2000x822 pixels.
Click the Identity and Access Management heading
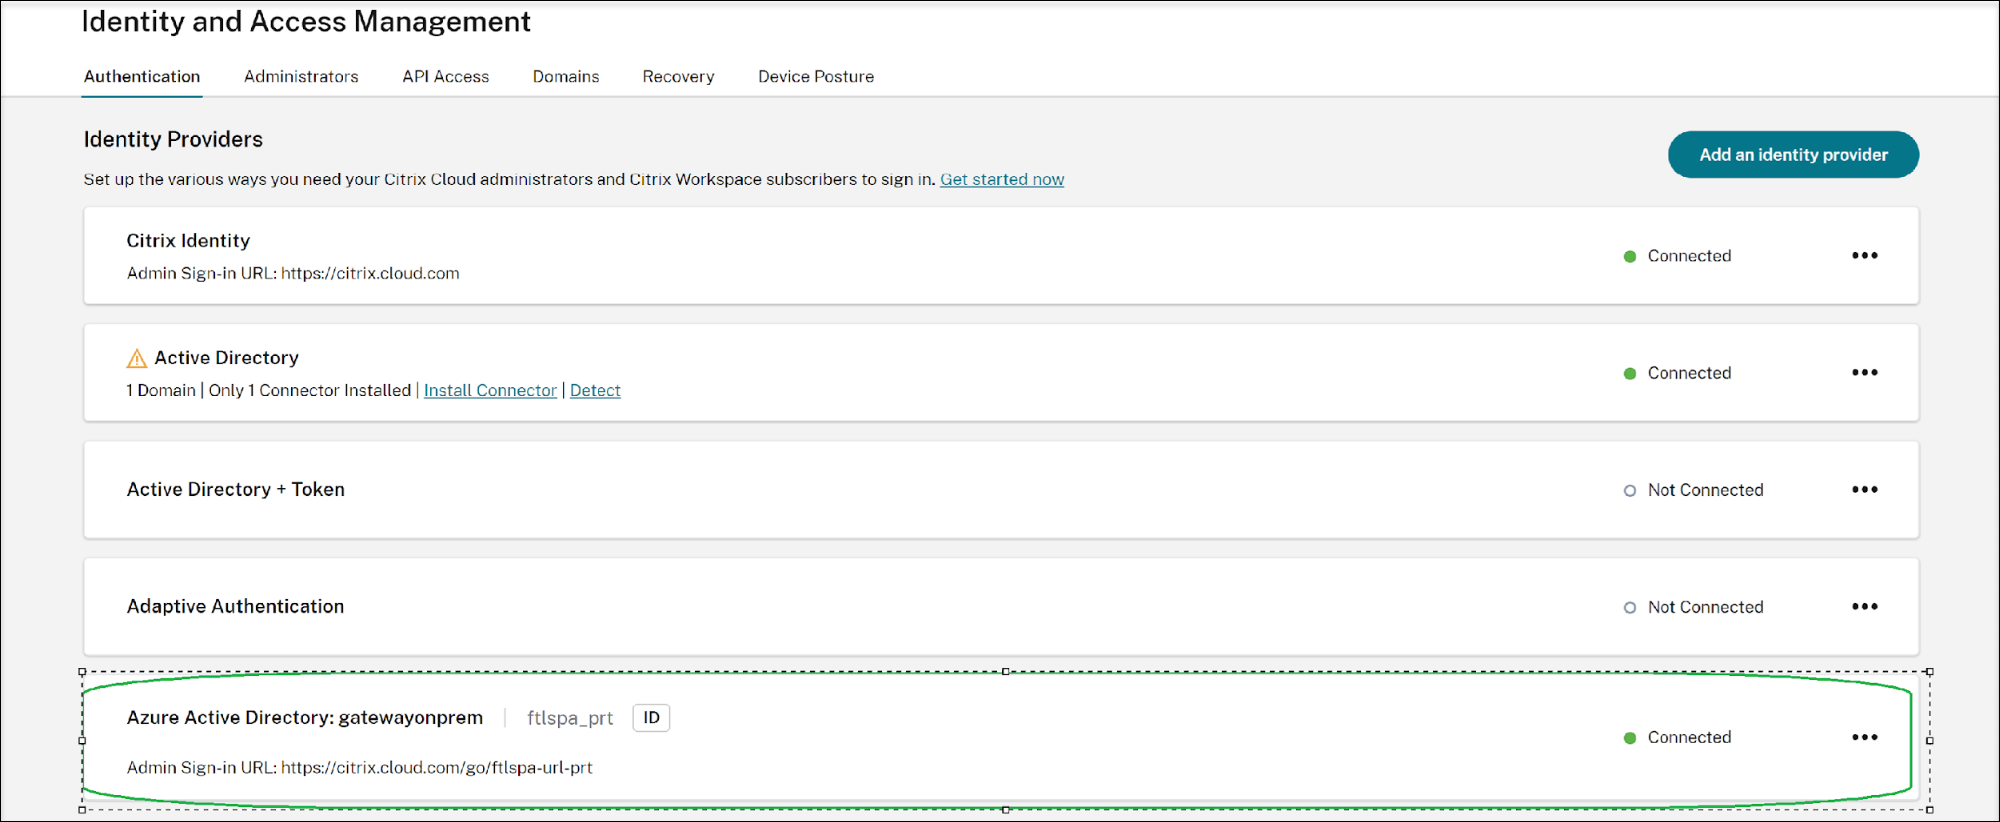coord(306,22)
